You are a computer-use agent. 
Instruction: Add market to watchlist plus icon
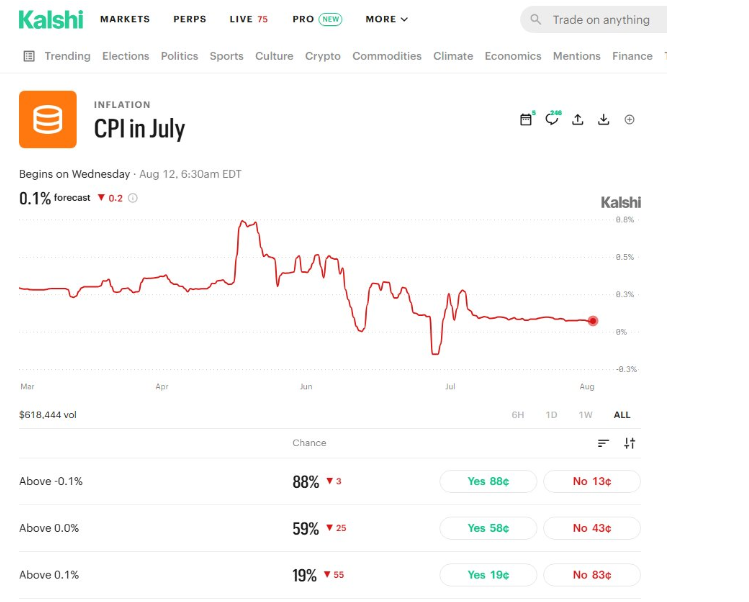coord(630,119)
